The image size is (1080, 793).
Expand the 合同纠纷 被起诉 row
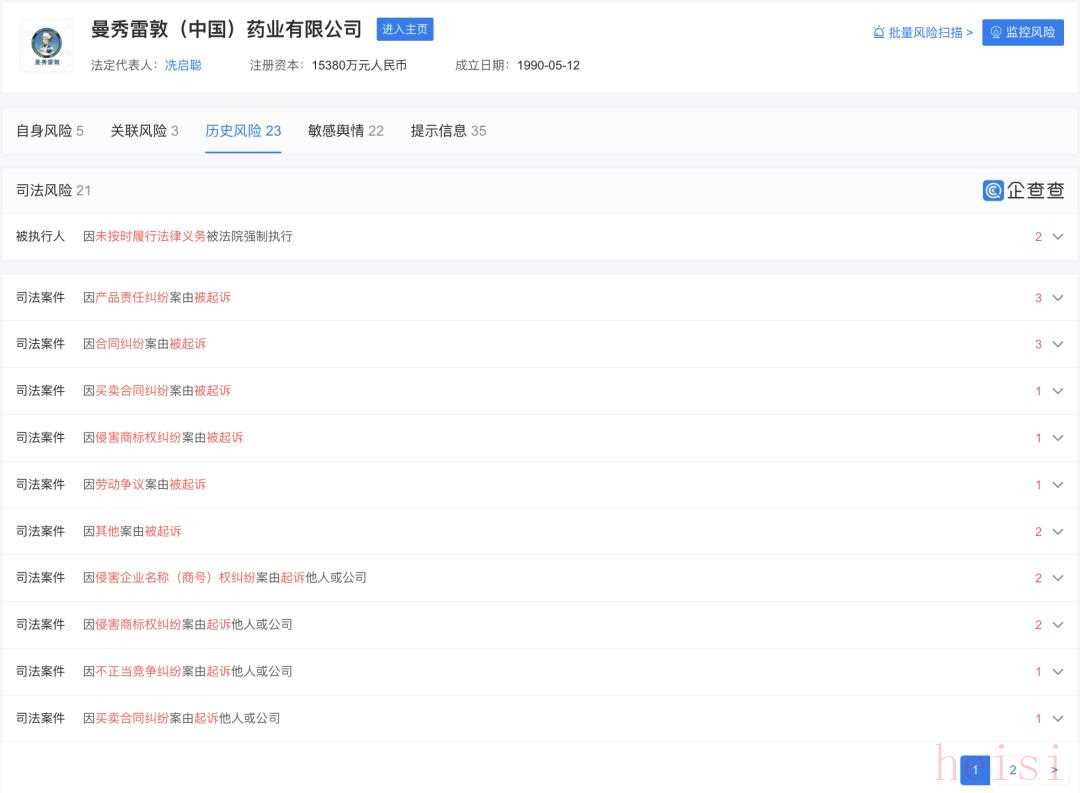coord(1057,344)
